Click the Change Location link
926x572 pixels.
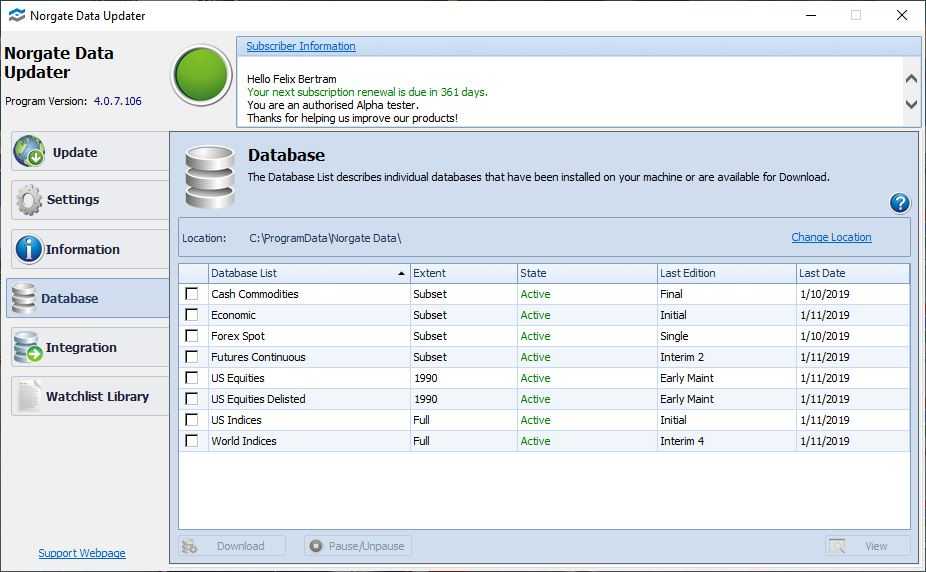click(831, 237)
